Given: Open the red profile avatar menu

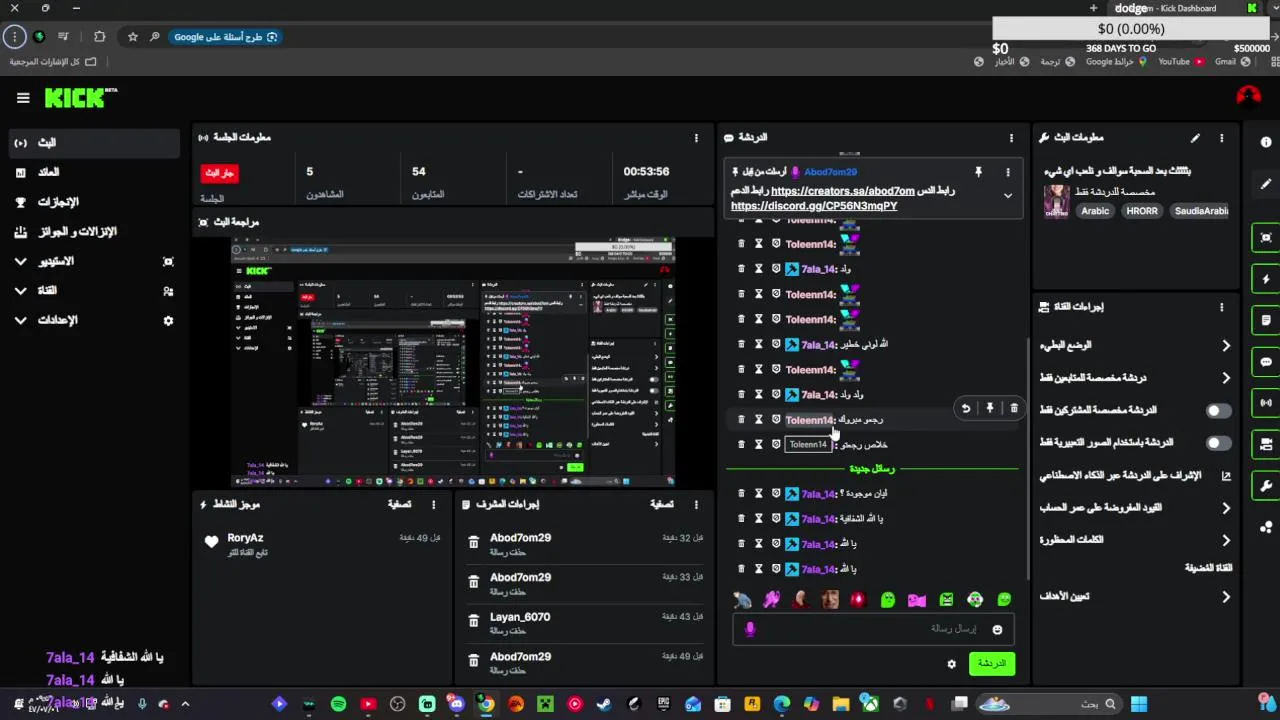Looking at the screenshot, I should [x=1248, y=96].
